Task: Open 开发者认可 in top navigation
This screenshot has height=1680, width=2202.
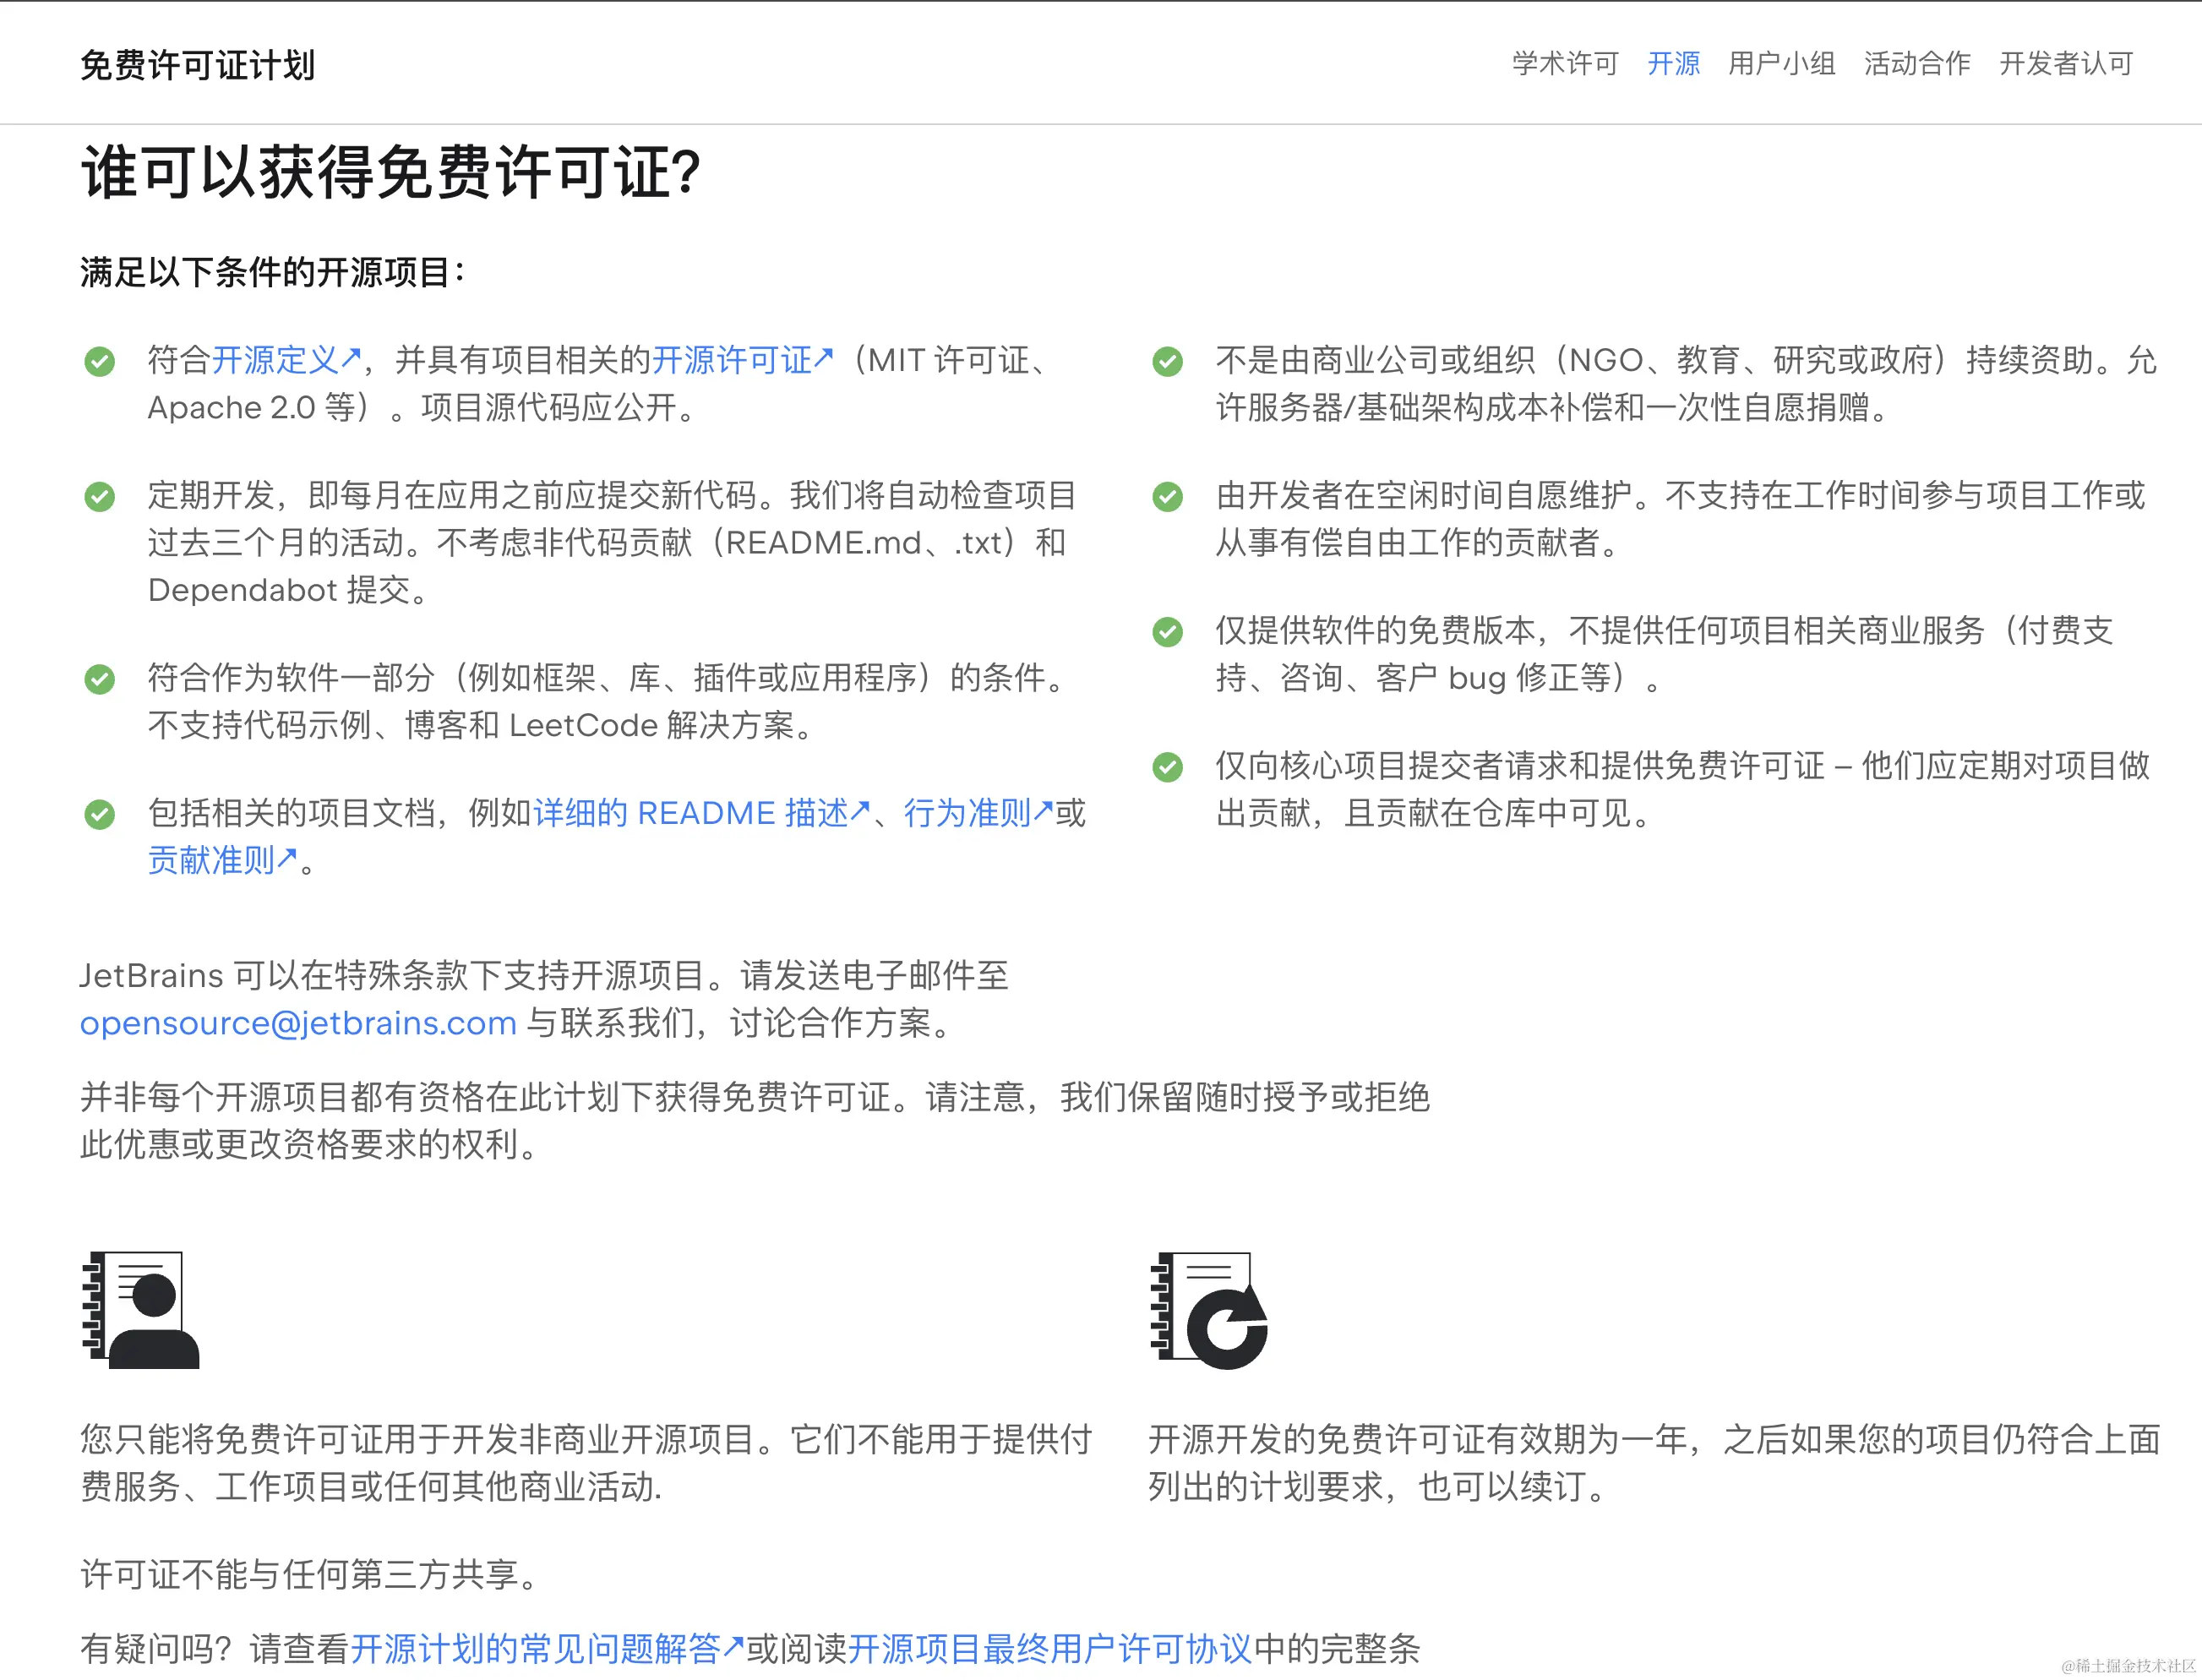Action: click(2065, 64)
